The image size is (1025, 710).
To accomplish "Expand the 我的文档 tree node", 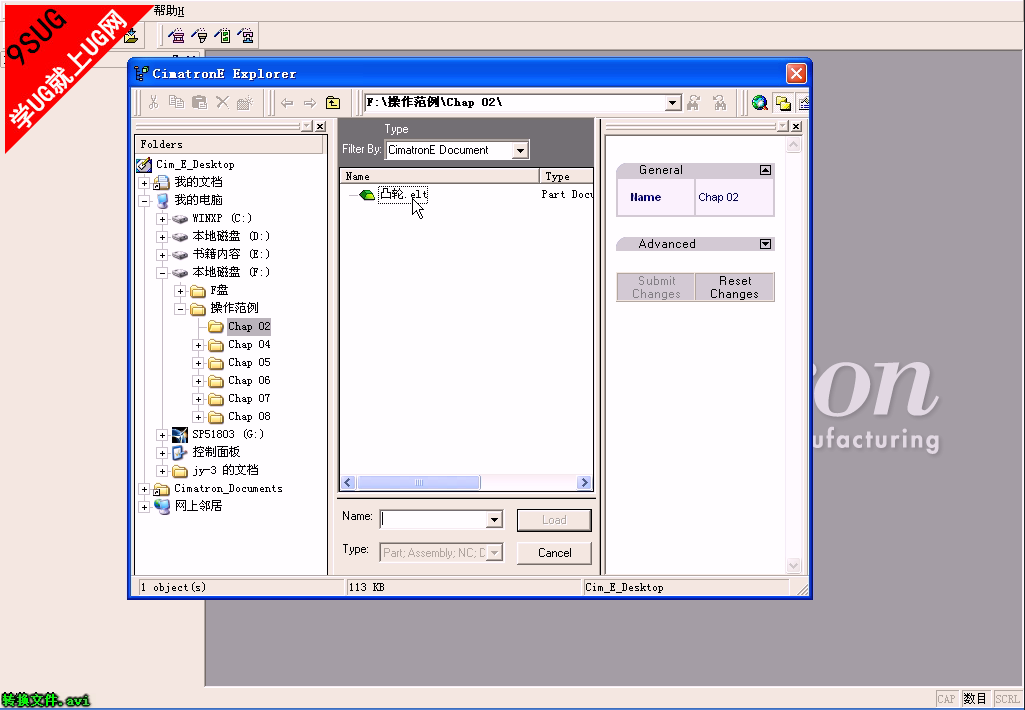I will point(144,183).
